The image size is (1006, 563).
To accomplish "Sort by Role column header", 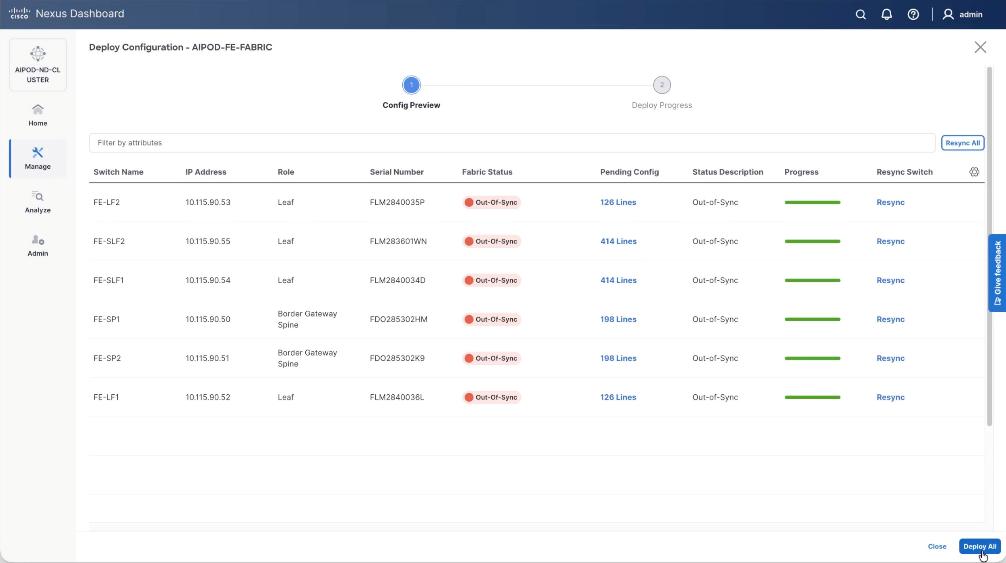I will [x=286, y=172].
